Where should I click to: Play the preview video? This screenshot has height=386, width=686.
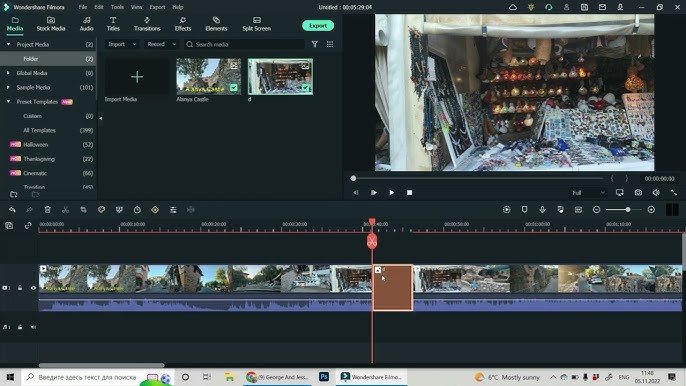[x=392, y=193]
